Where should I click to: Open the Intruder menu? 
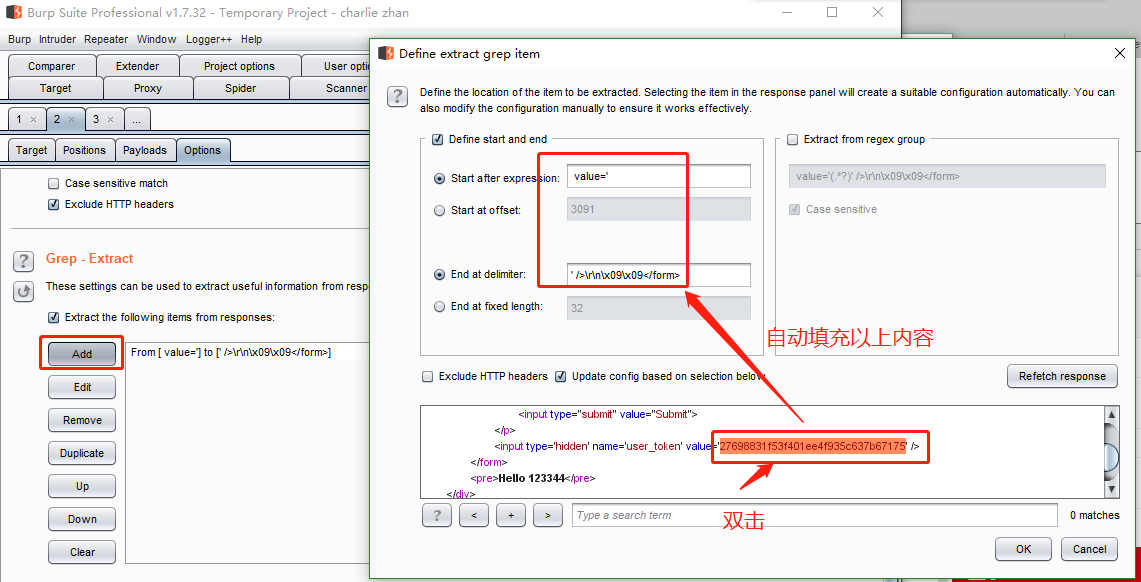tap(57, 39)
